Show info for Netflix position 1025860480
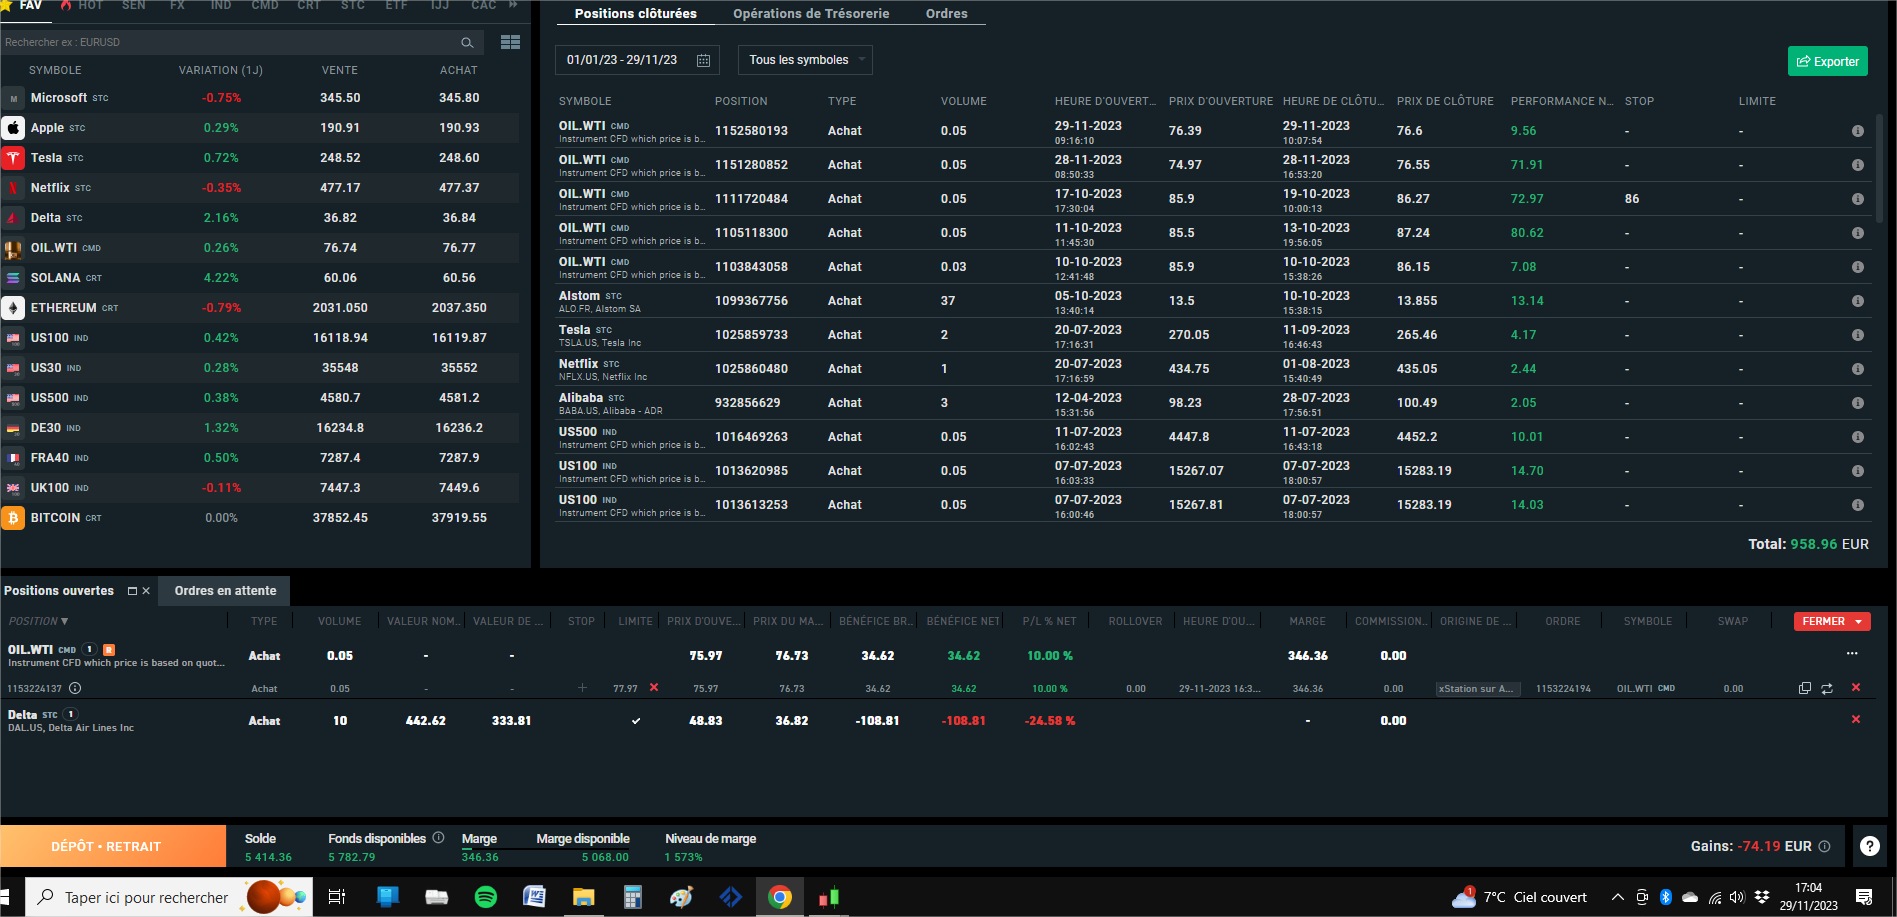The width and height of the screenshot is (1897, 917). (x=1857, y=369)
